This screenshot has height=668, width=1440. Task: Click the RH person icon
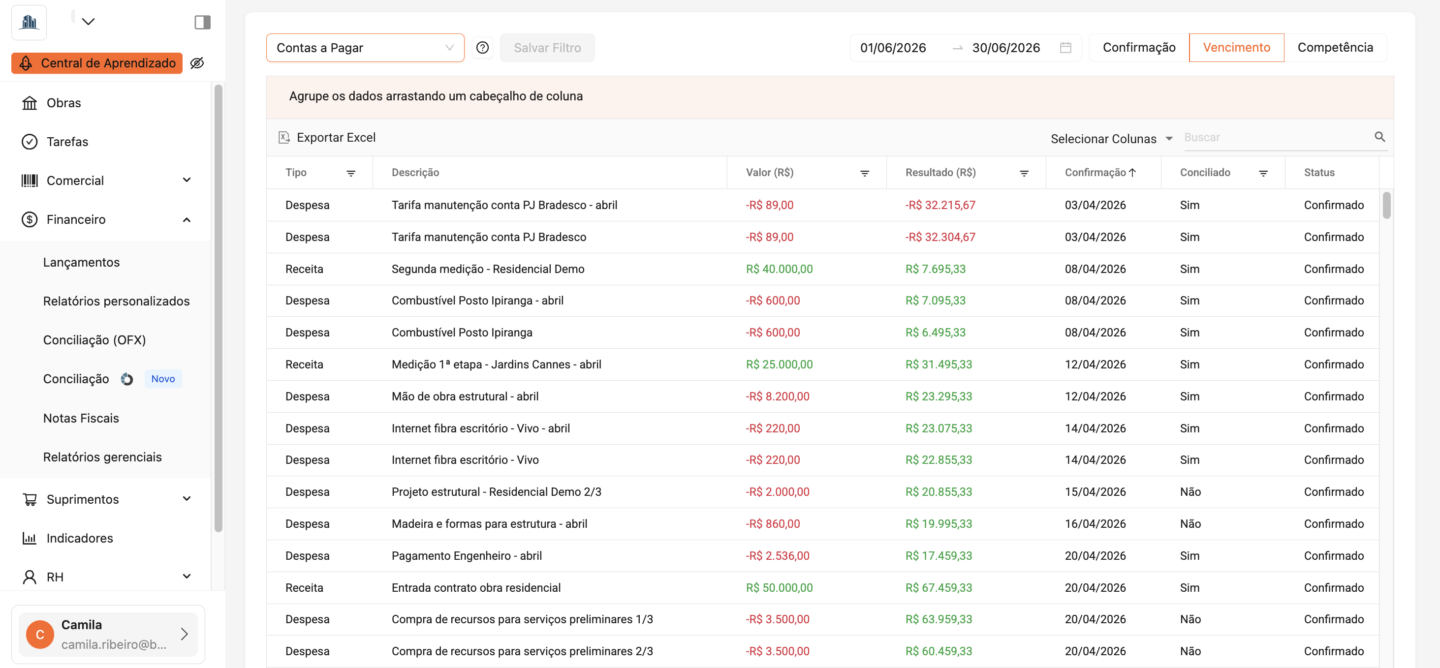(x=29, y=577)
